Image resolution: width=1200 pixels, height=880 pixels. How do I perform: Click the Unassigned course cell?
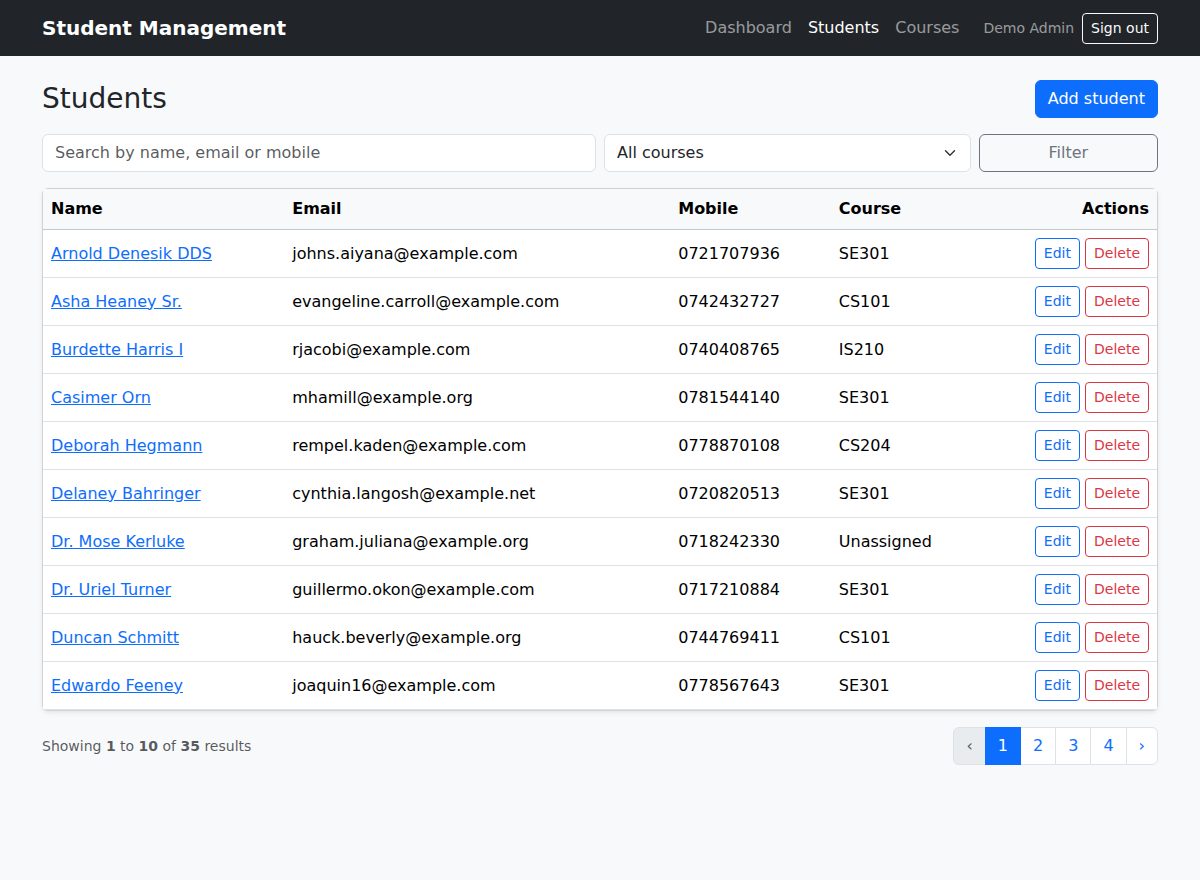point(885,542)
